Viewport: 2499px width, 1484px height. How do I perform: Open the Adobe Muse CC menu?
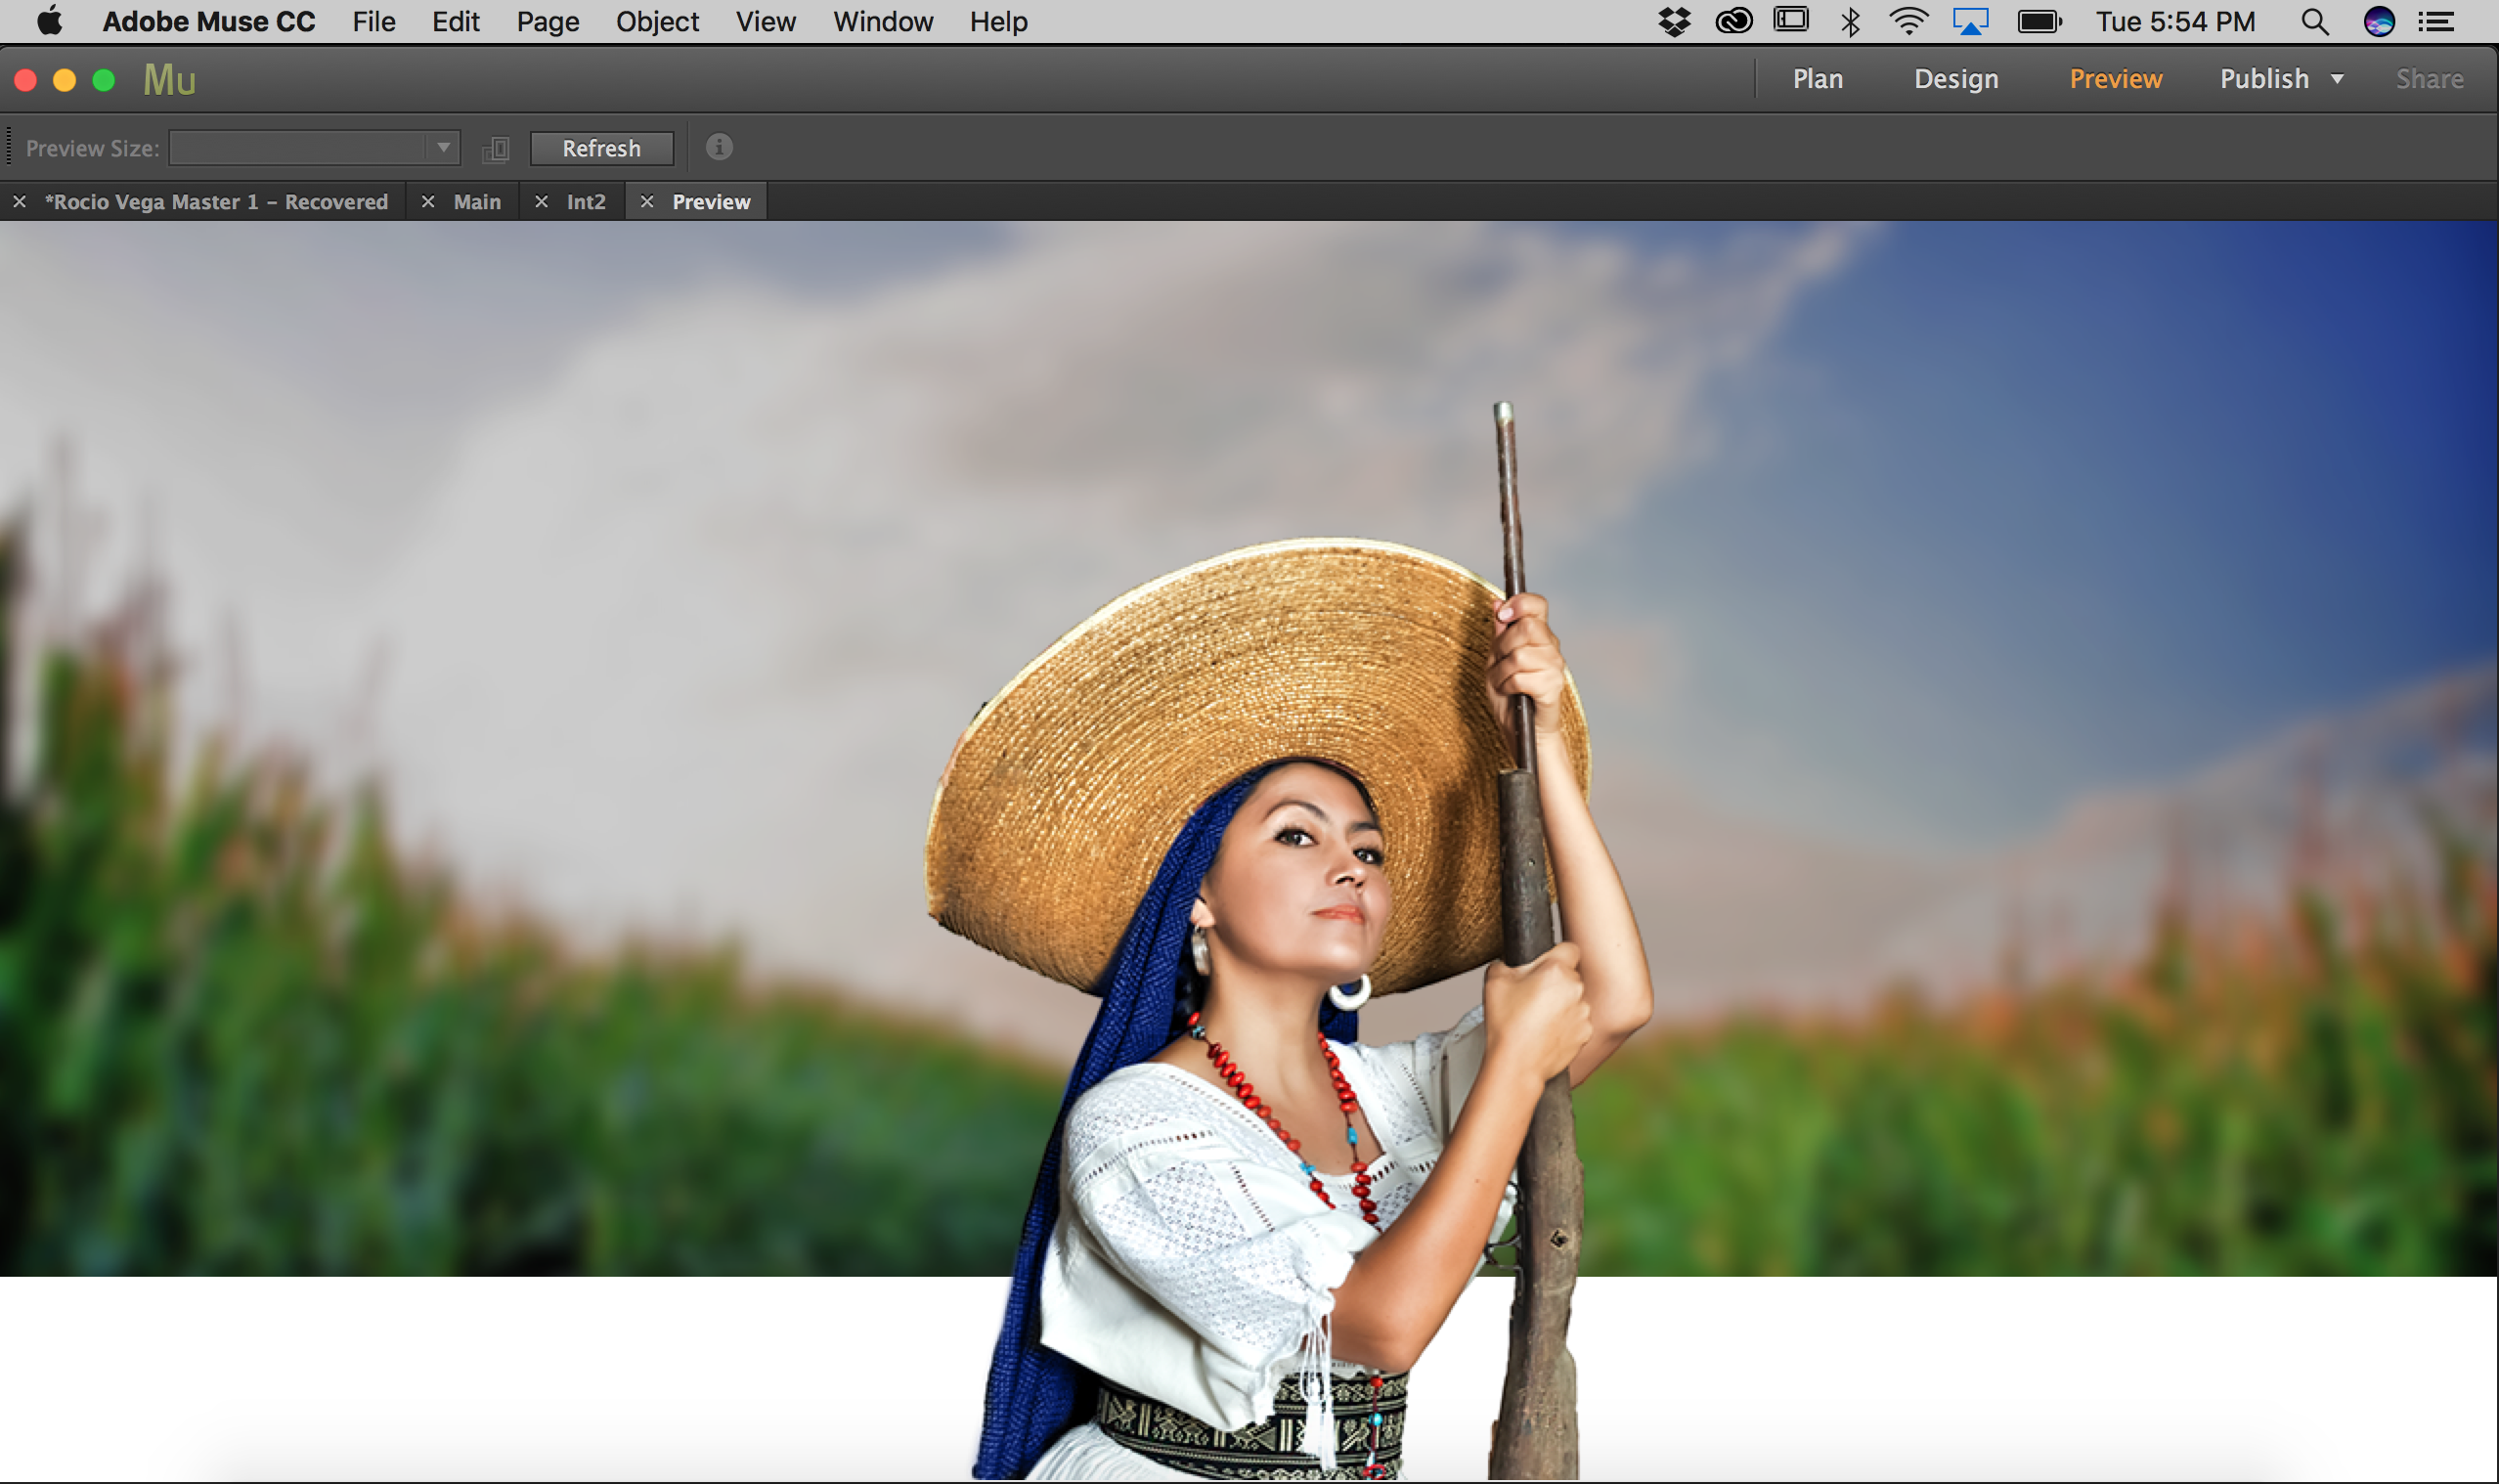(x=208, y=21)
